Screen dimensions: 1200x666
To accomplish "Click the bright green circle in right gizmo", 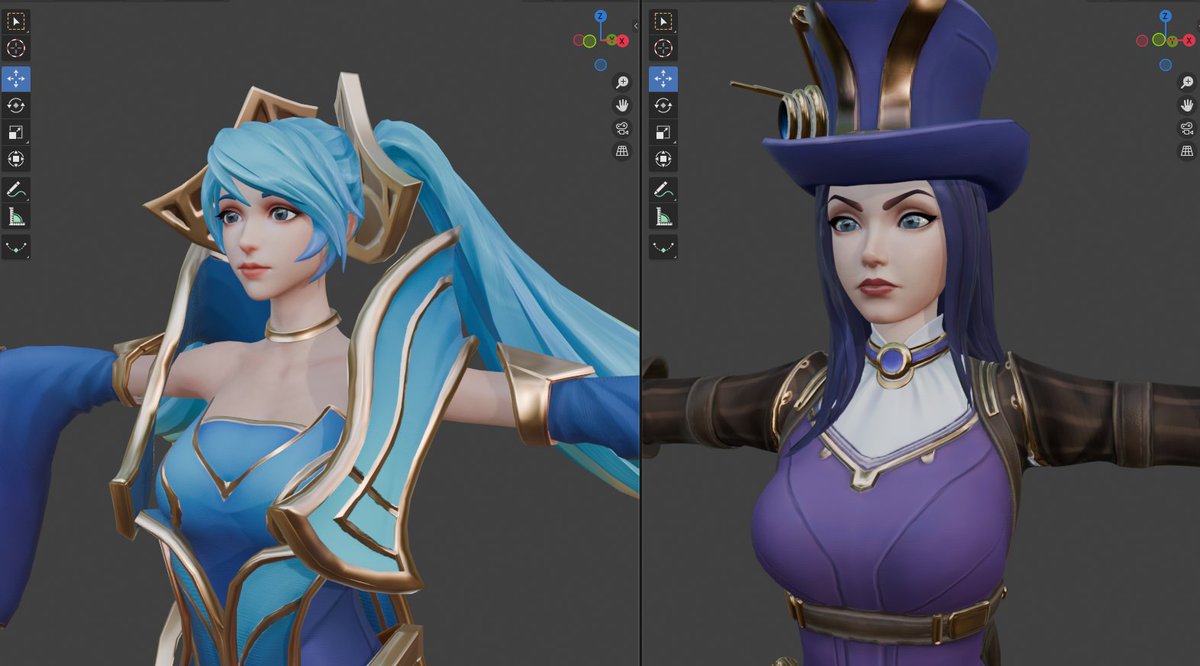I will point(1158,40).
